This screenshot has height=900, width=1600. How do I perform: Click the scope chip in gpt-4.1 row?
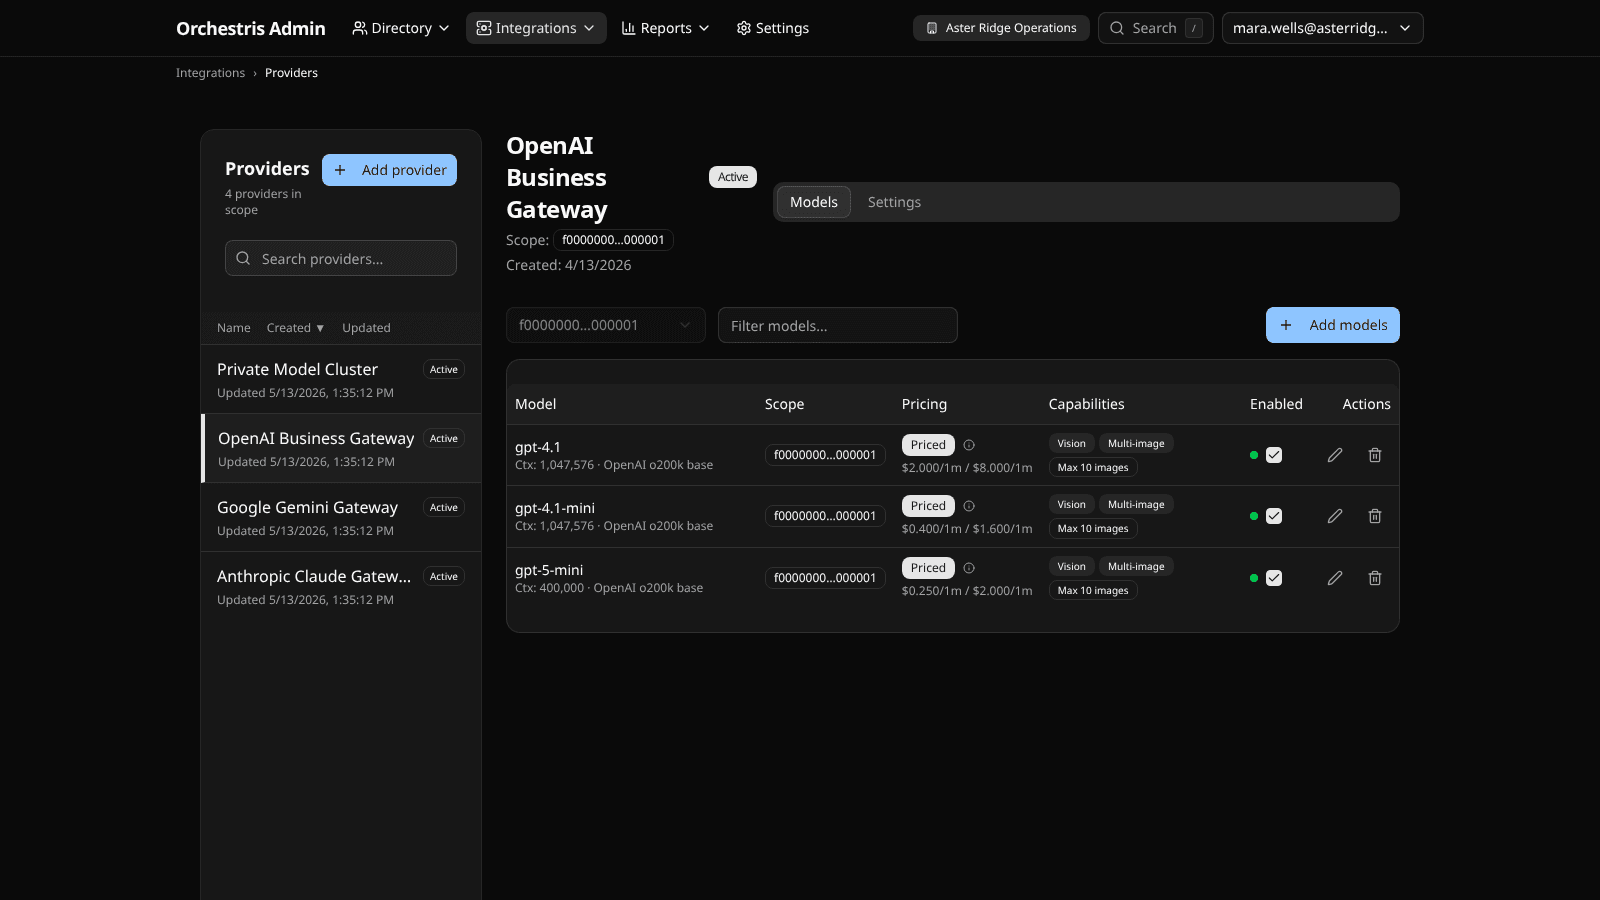click(825, 455)
